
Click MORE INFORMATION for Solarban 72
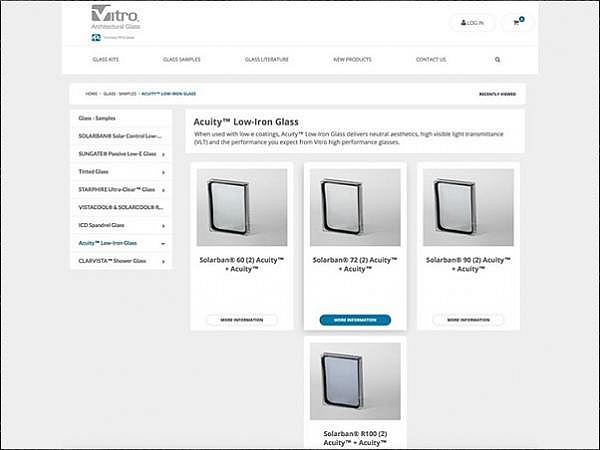click(x=355, y=320)
